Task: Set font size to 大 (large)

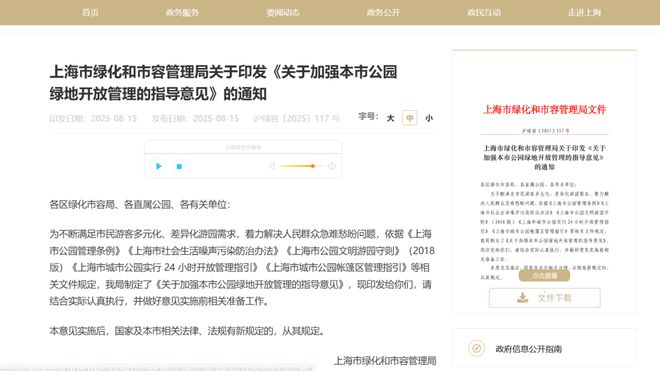Action: (391, 118)
